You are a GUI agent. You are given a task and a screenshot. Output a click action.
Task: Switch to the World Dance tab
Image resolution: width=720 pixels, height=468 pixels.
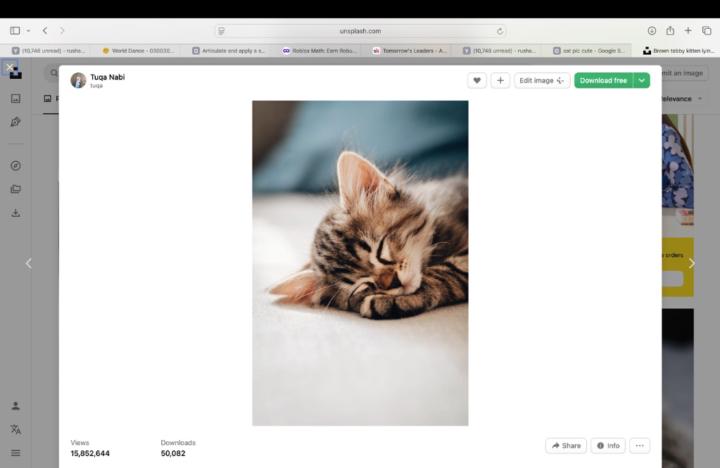(x=138, y=50)
